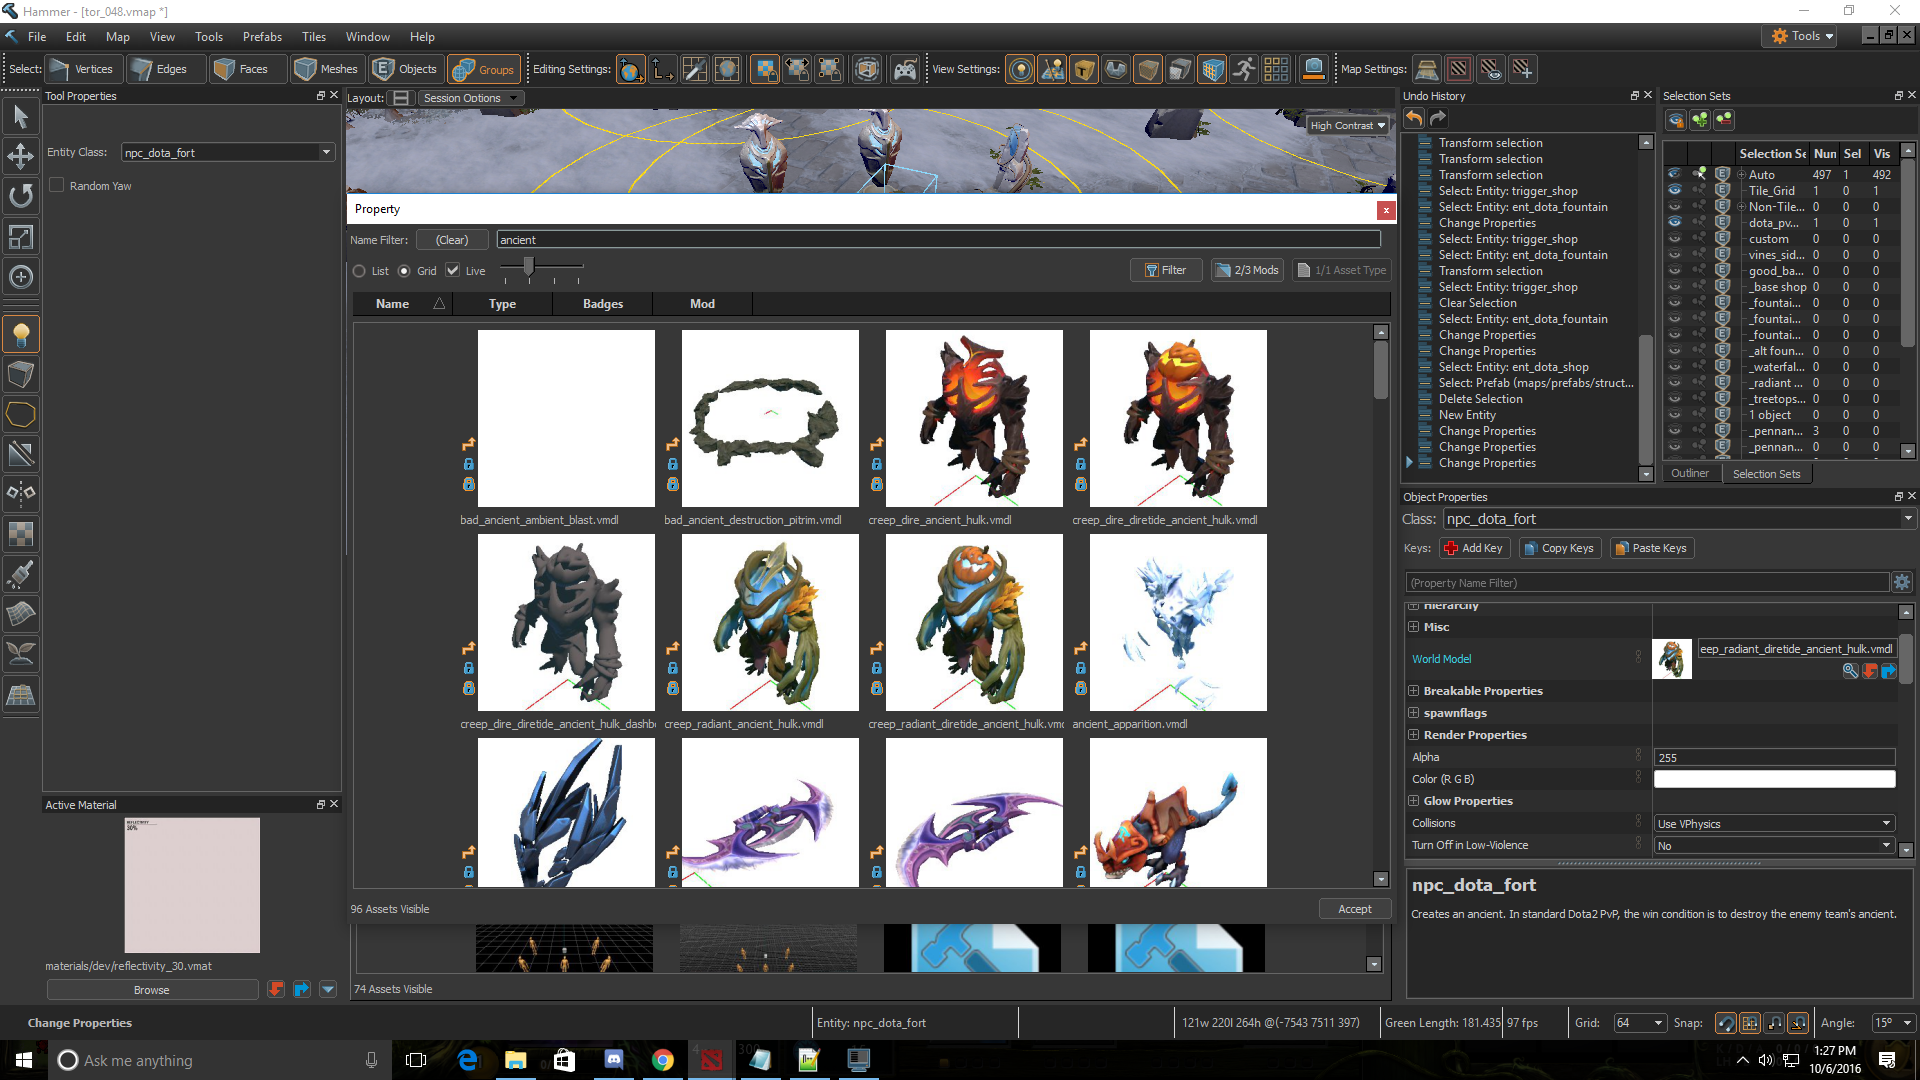Viewport: 1920px width, 1080px height.
Task: Click the rotate tool in left toolbar
Action: pyautogui.click(x=21, y=196)
